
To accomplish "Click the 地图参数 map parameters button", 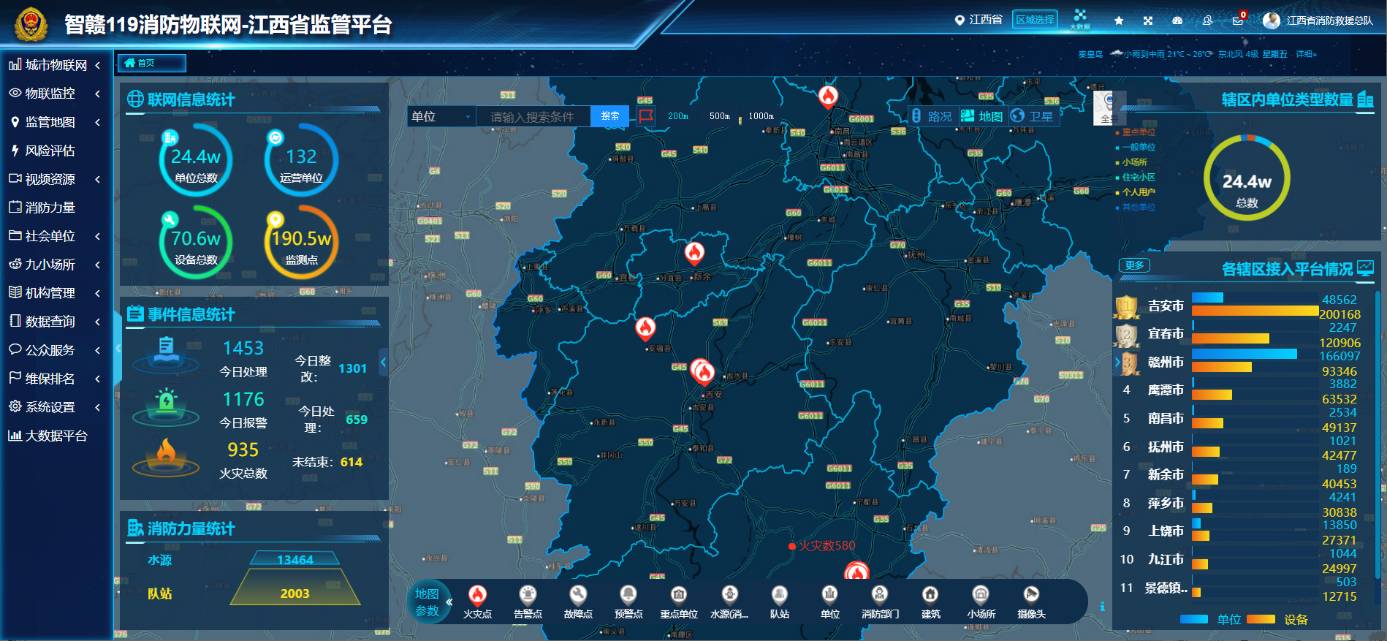I will point(427,602).
